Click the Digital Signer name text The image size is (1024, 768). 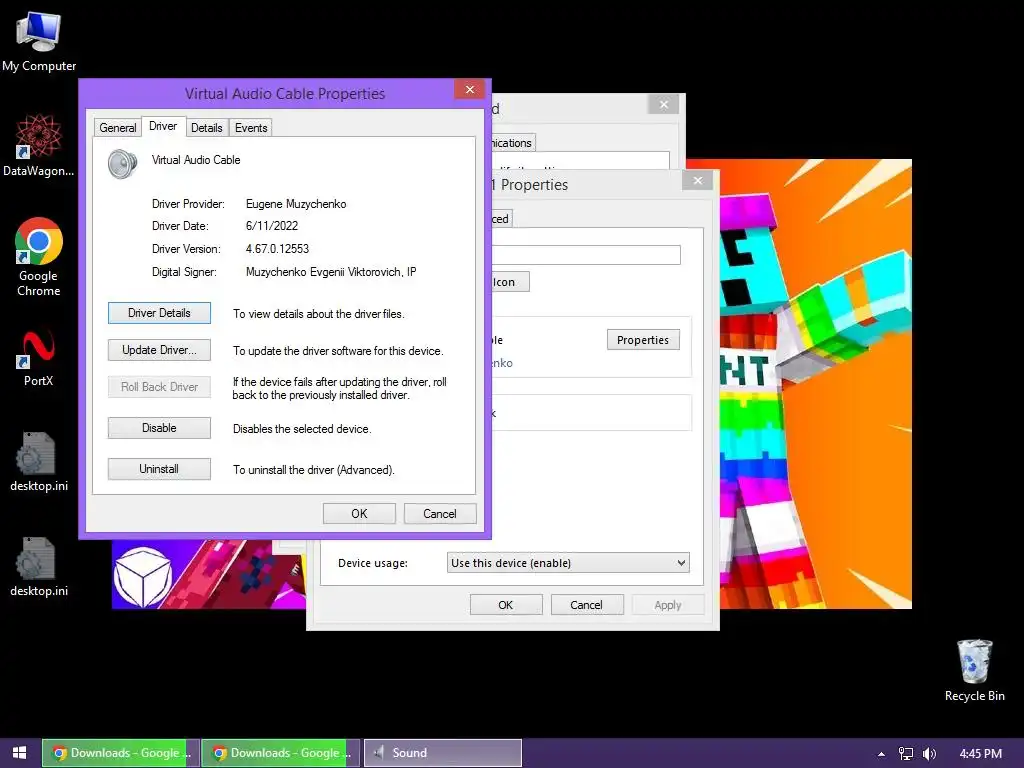tap(330, 272)
